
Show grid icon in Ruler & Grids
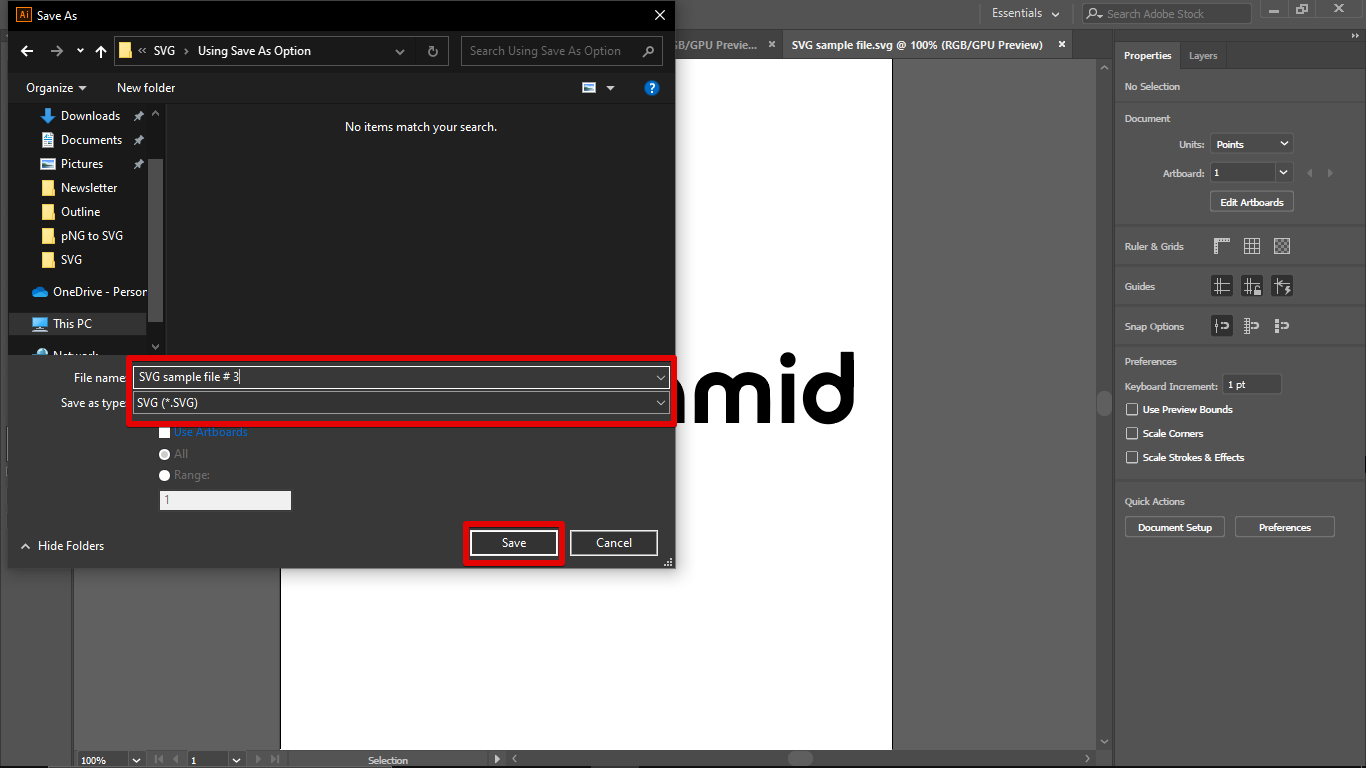coord(1252,246)
